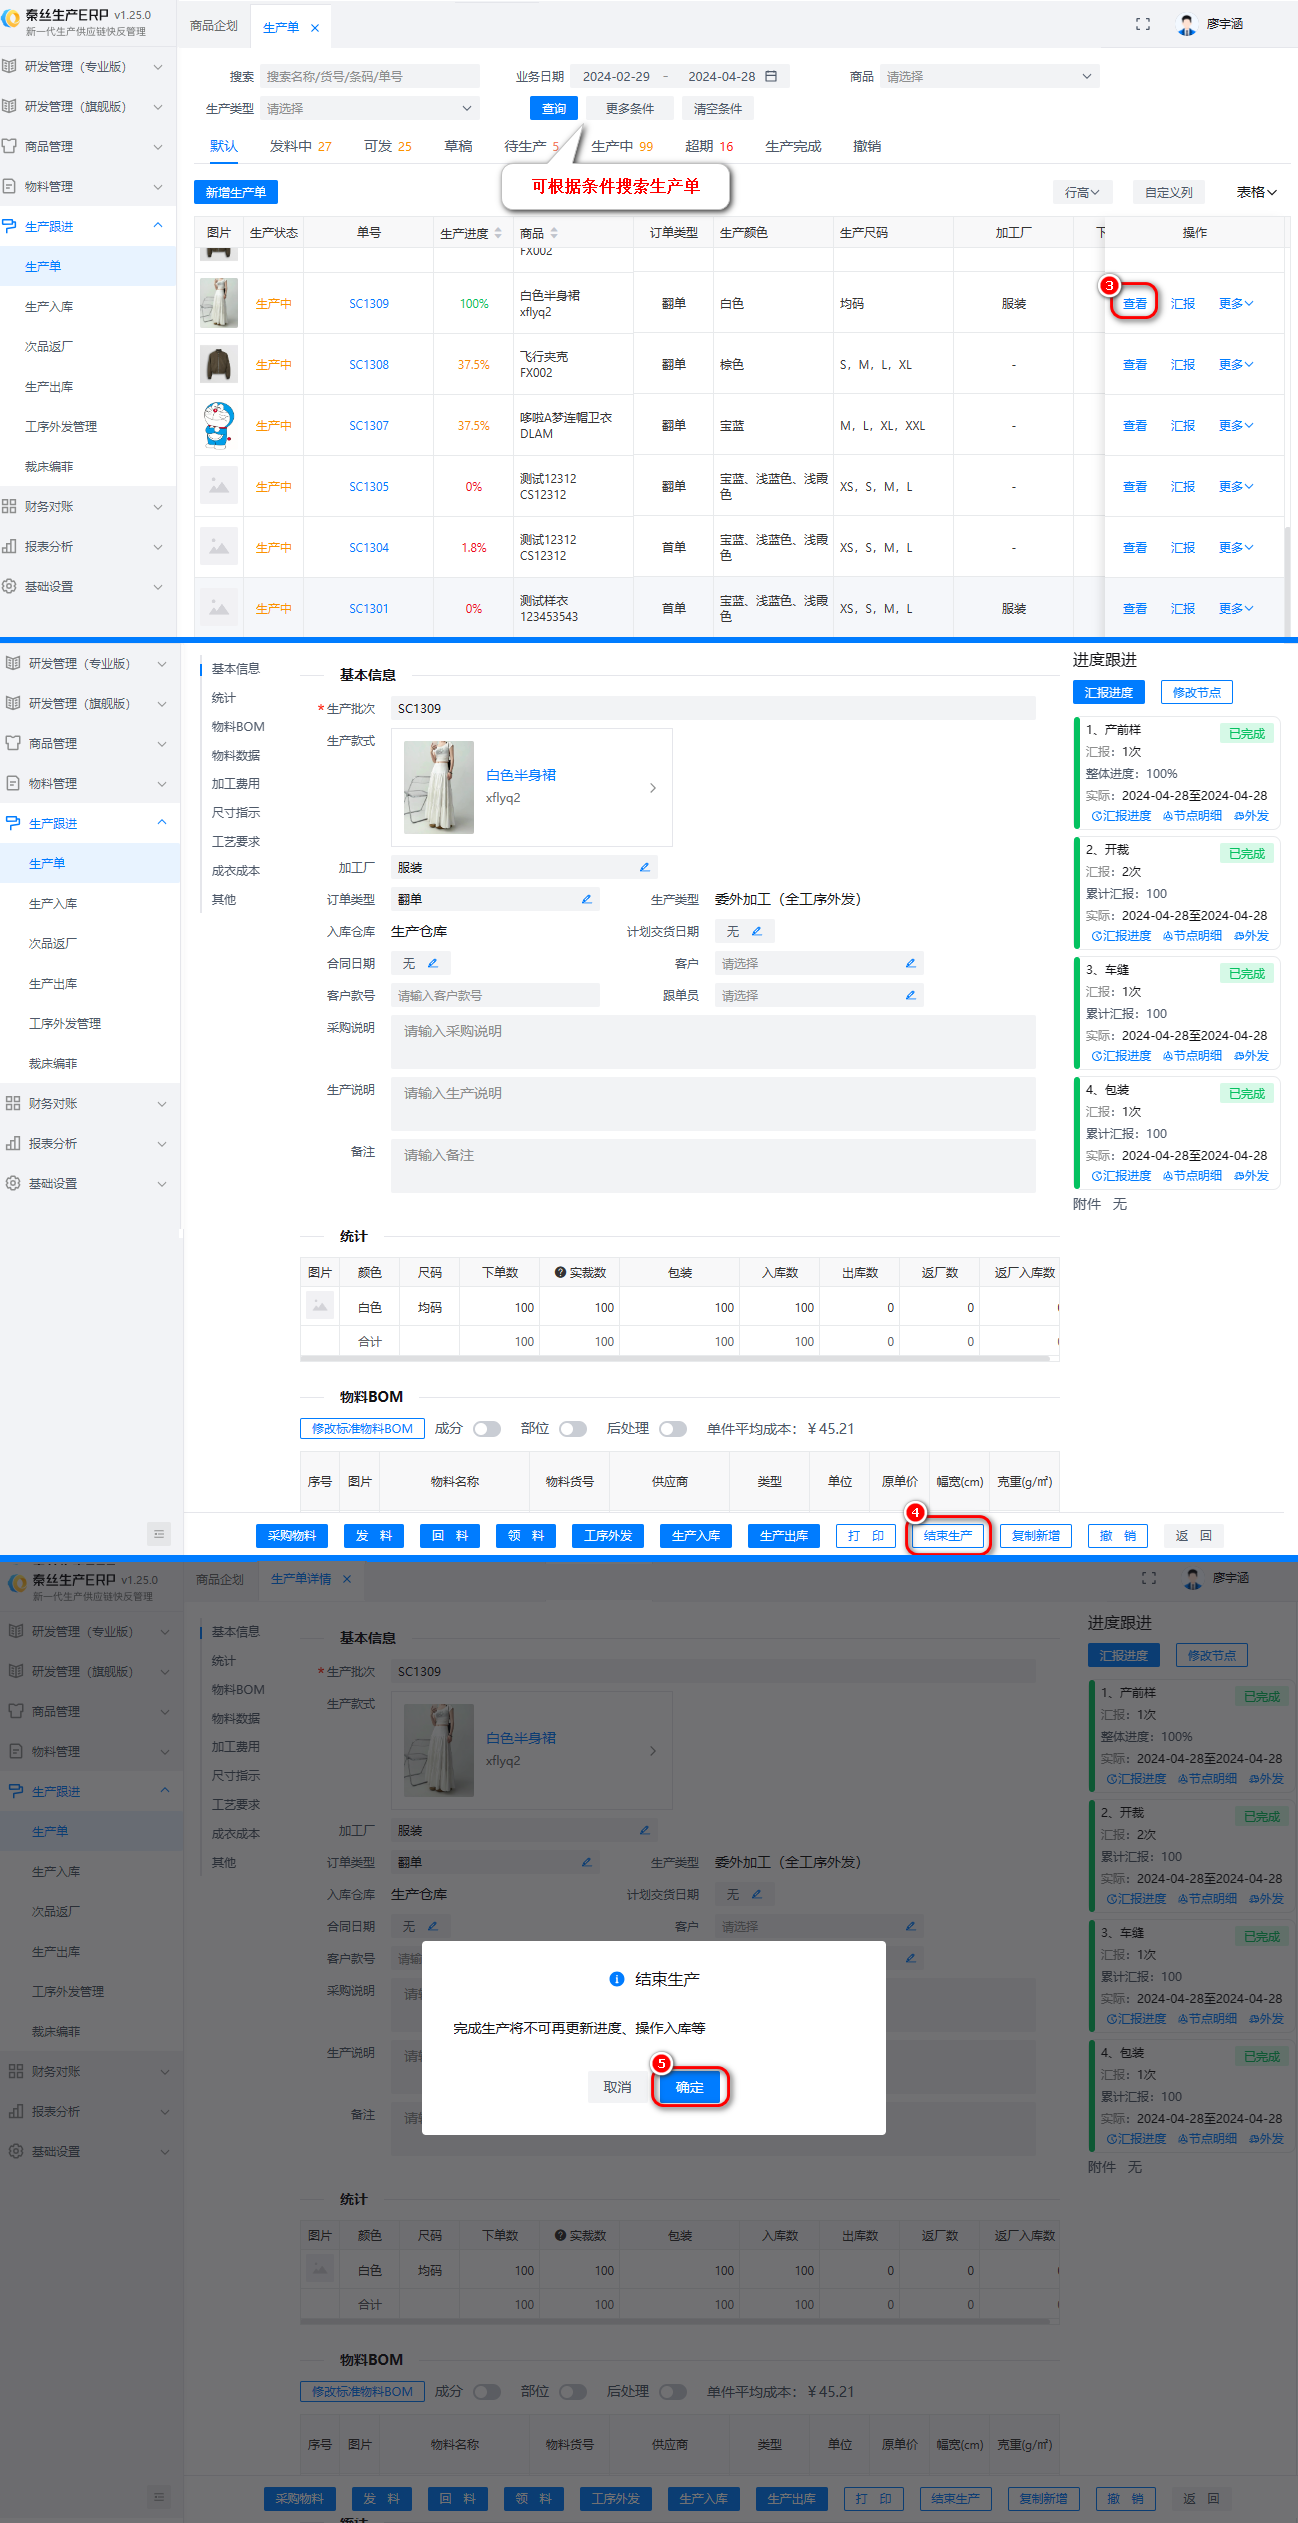Click the help icon beside 实裁数 header
1298x2523 pixels.
pos(560,1272)
